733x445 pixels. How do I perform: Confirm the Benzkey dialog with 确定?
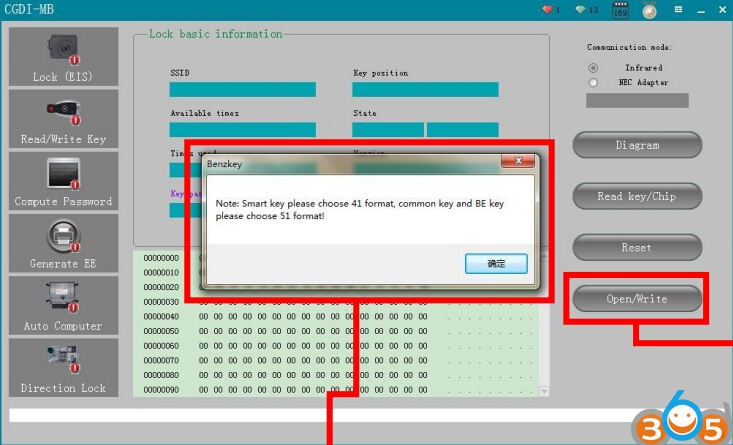pyautogui.click(x=496, y=264)
